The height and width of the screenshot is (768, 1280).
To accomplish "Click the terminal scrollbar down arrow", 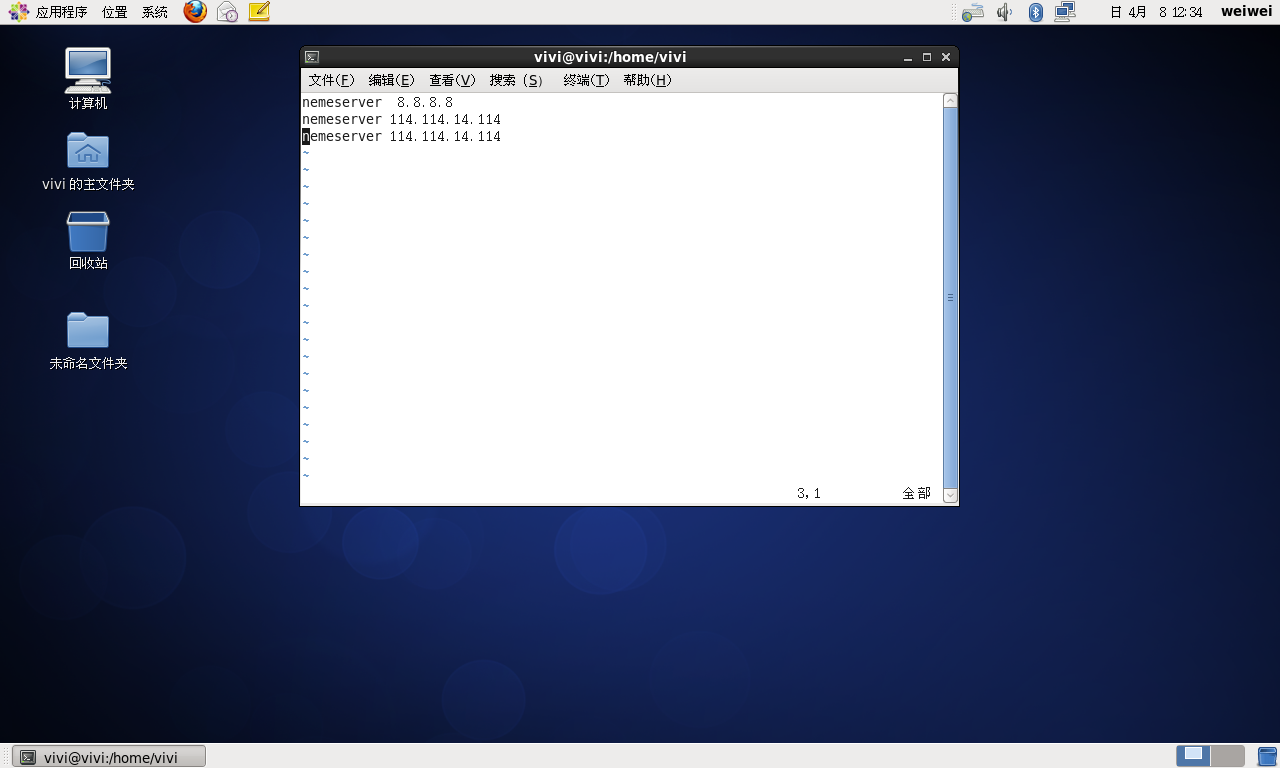I will coord(950,495).
